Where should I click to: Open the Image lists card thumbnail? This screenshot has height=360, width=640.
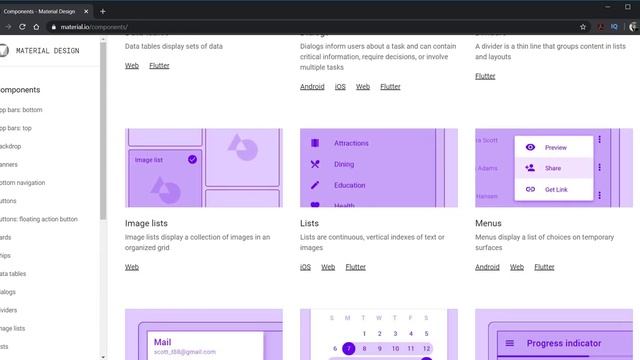[x=204, y=168]
